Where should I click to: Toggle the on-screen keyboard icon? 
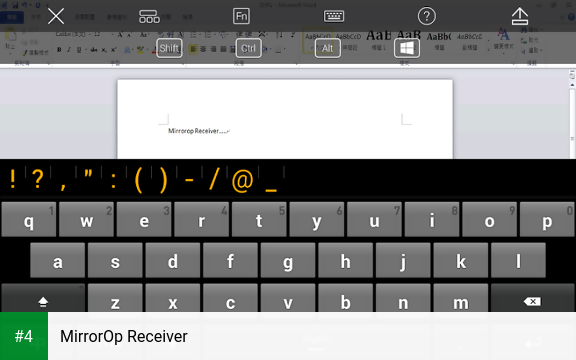[x=334, y=16]
